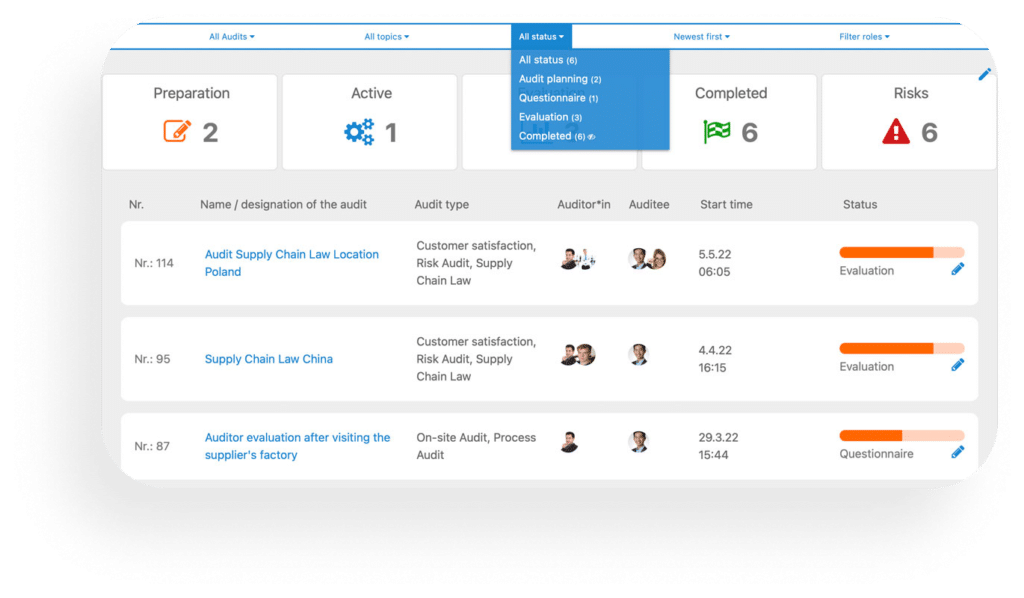Viewport: 1024px width, 598px height.
Task: Click the Active card count 1
Action: (x=391, y=133)
